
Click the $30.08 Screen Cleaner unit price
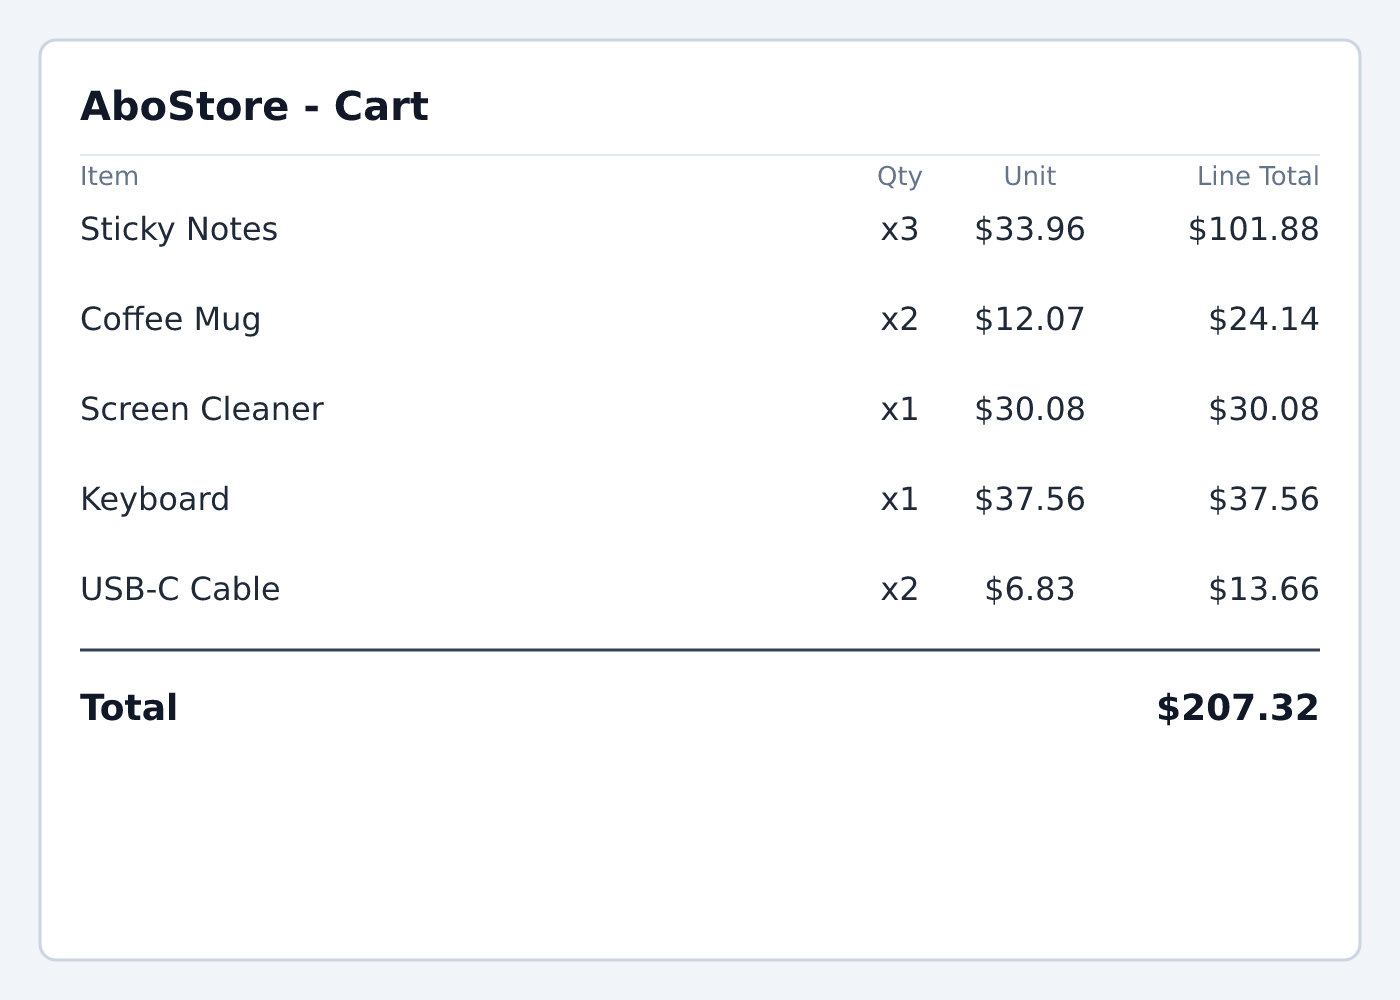[x=1030, y=410]
